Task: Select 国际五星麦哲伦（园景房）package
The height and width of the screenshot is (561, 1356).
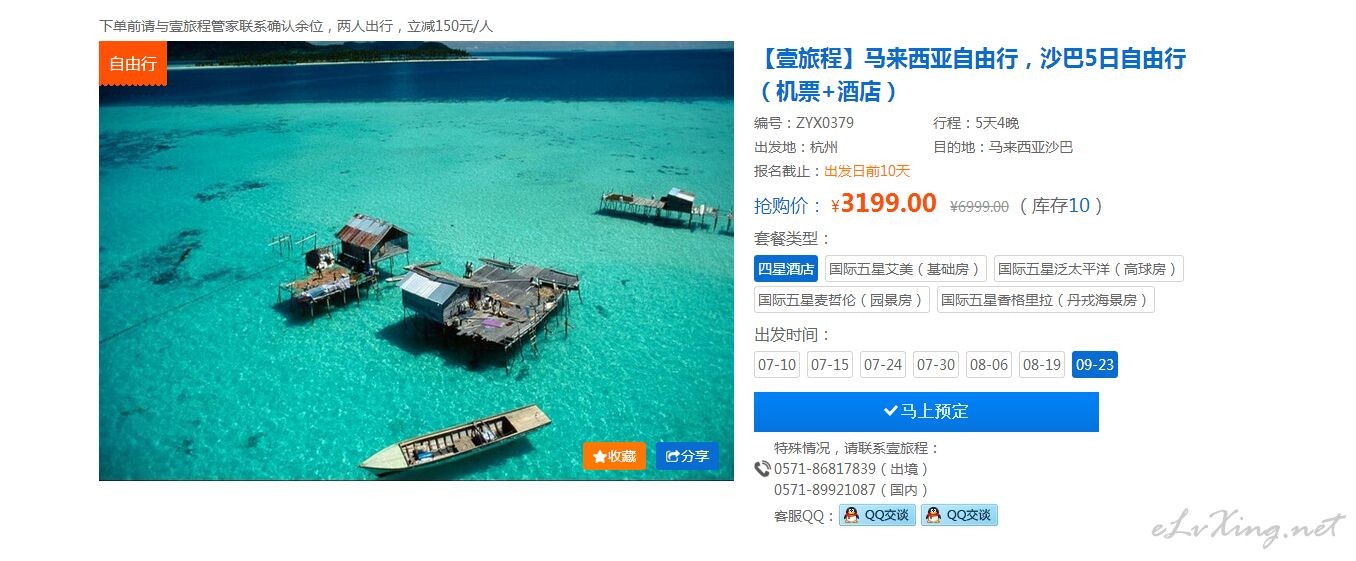Action: tap(842, 300)
